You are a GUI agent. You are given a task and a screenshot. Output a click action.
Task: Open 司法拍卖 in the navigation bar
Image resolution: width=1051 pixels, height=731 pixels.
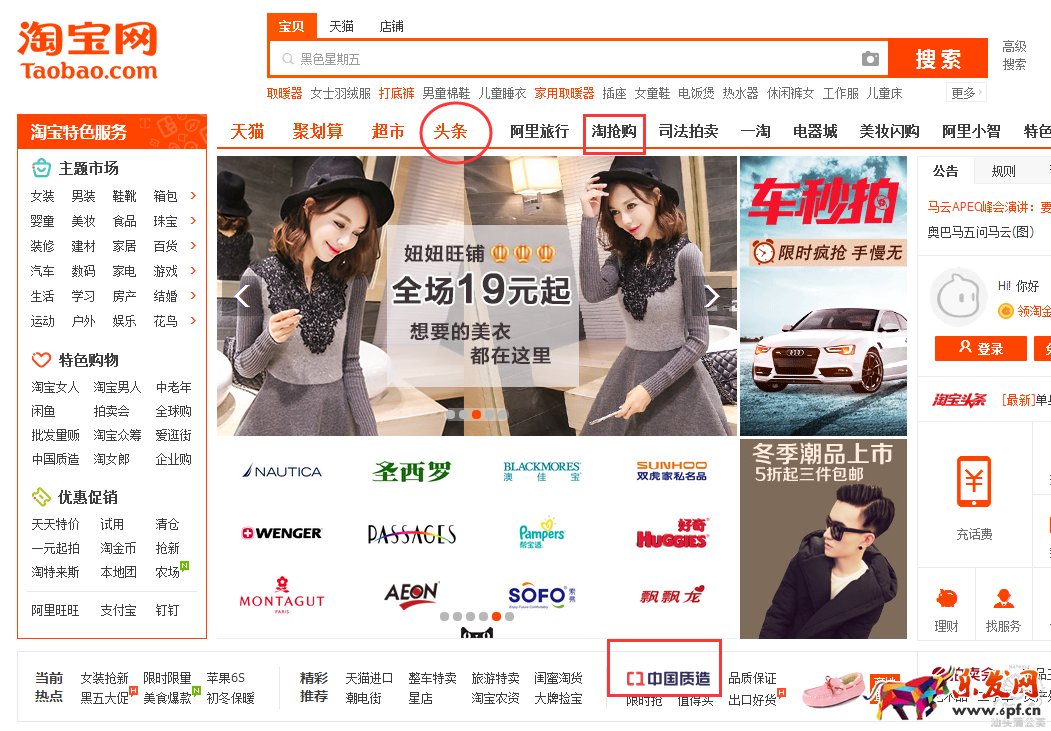click(688, 131)
